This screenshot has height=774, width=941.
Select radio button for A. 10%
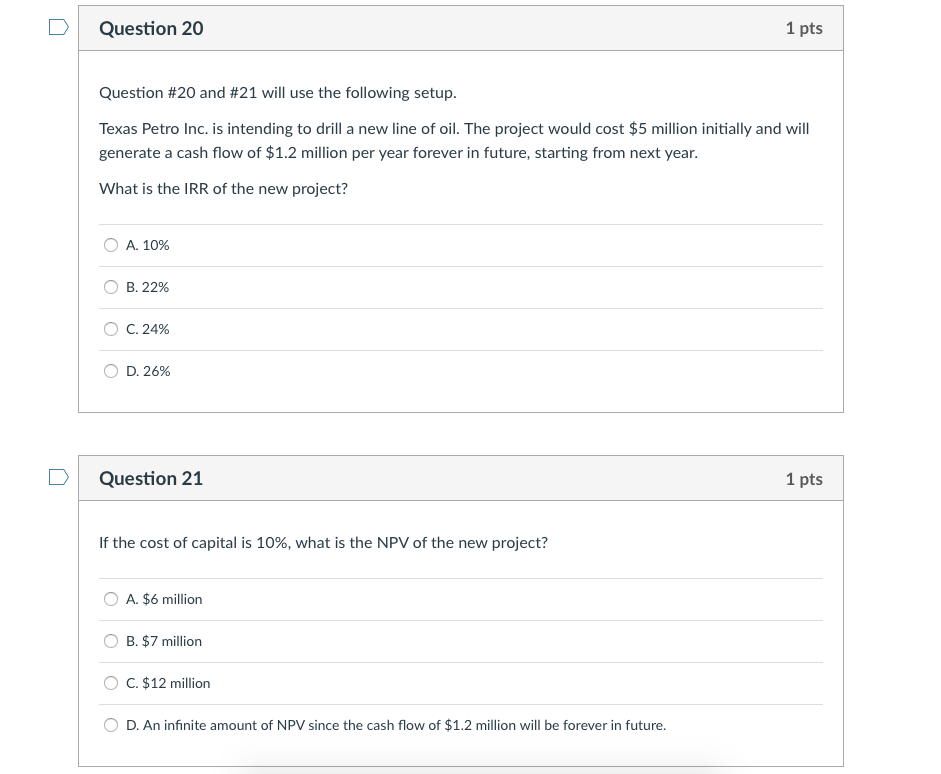click(x=111, y=245)
